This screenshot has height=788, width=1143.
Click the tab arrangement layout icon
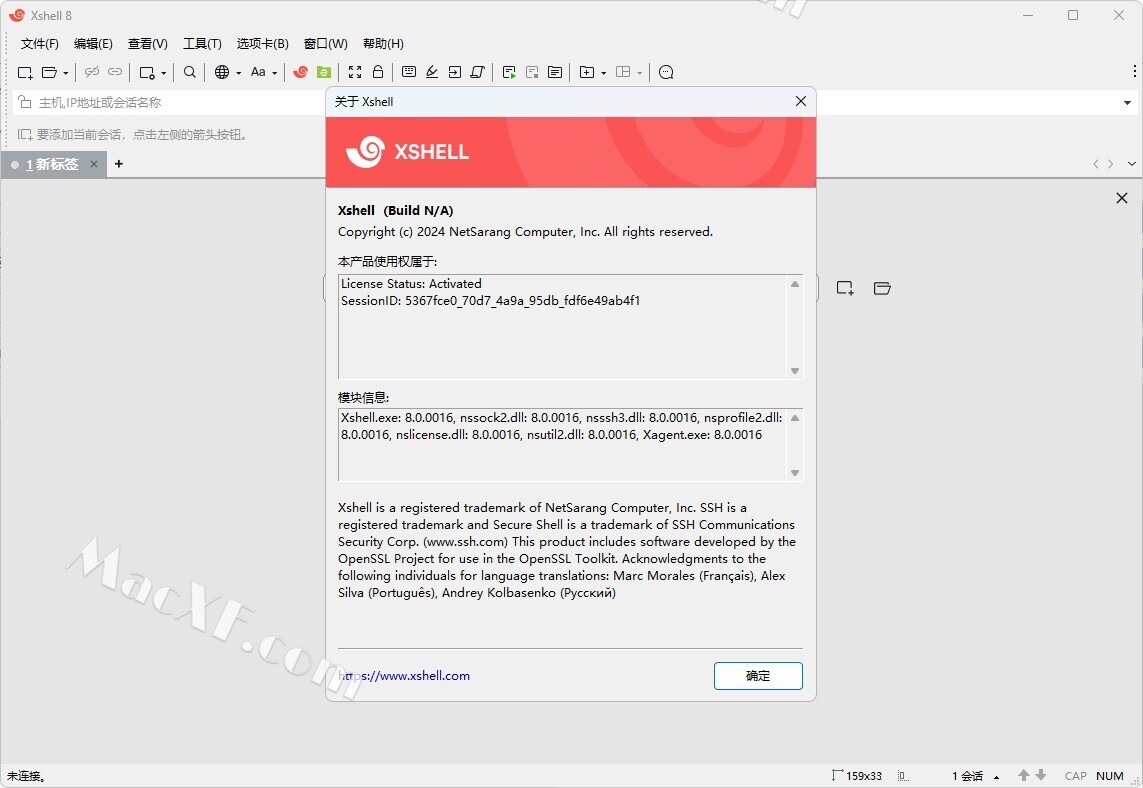623,72
